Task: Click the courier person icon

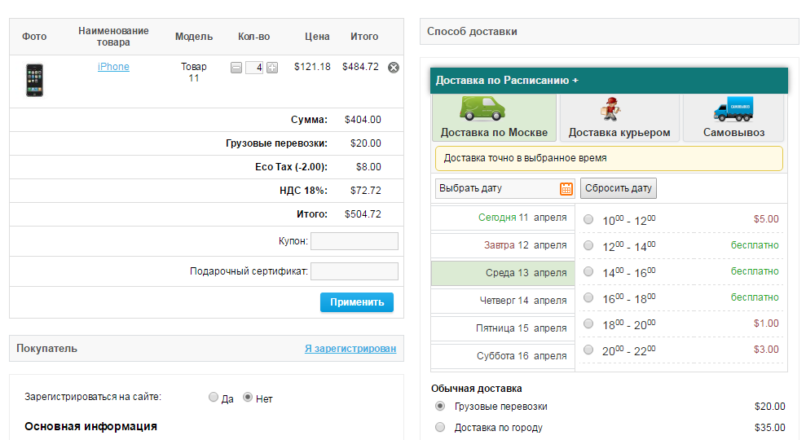Action: (611, 108)
